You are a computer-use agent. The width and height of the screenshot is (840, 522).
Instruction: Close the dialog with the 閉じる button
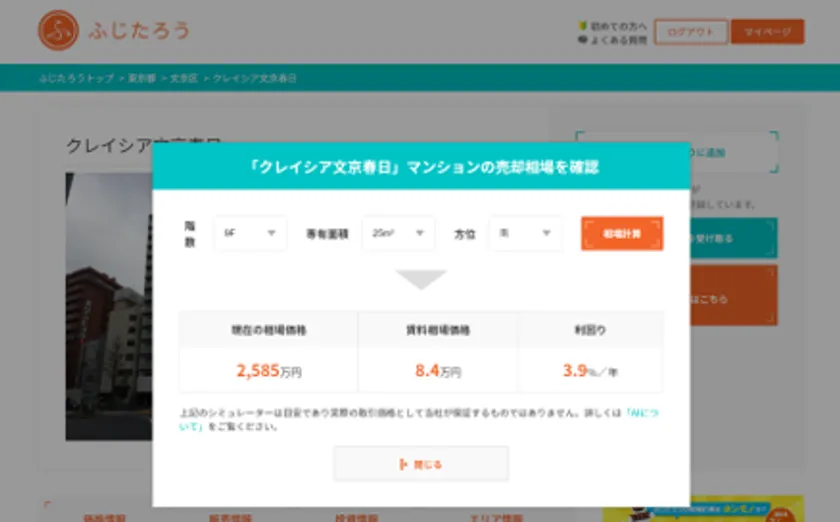pos(421,464)
